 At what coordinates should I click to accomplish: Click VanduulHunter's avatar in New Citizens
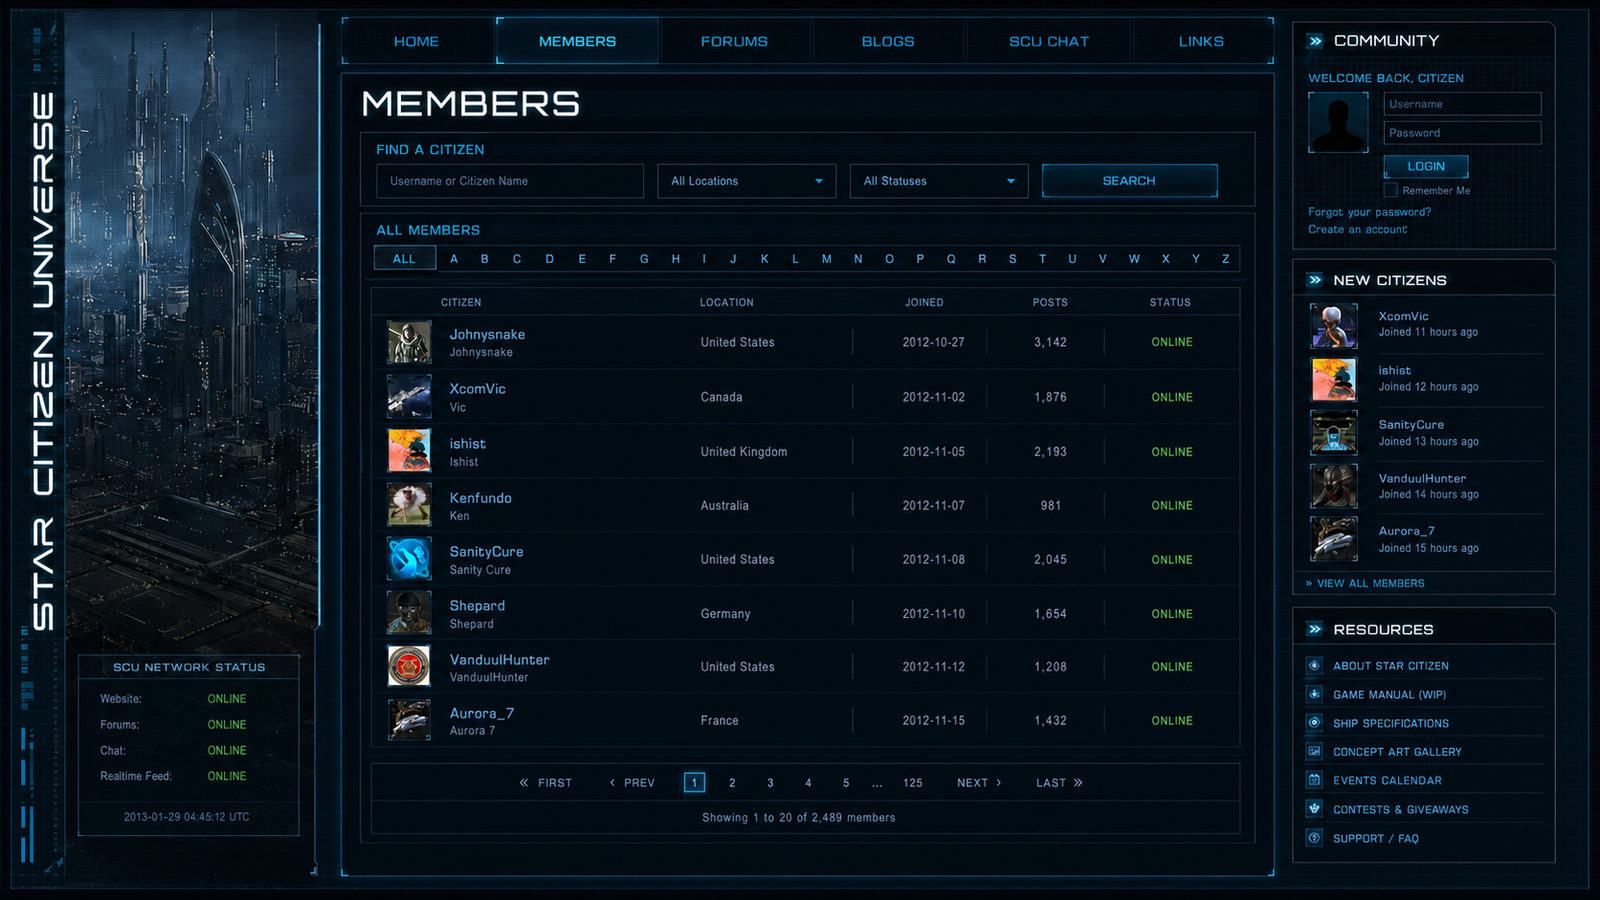click(x=1334, y=486)
